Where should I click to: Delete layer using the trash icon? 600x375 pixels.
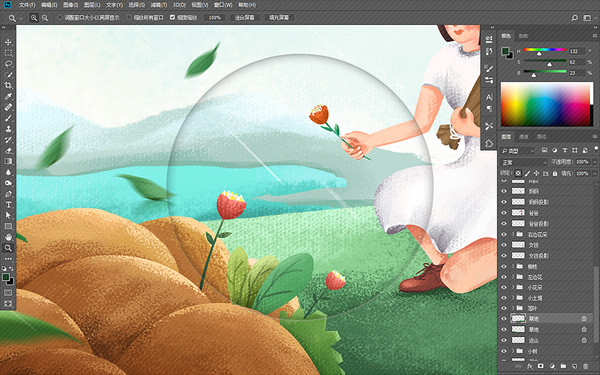pos(585,366)
